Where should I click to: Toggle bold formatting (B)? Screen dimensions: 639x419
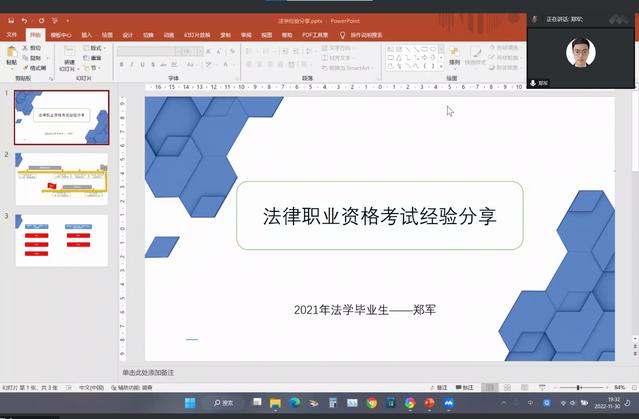tap(122, 63)
